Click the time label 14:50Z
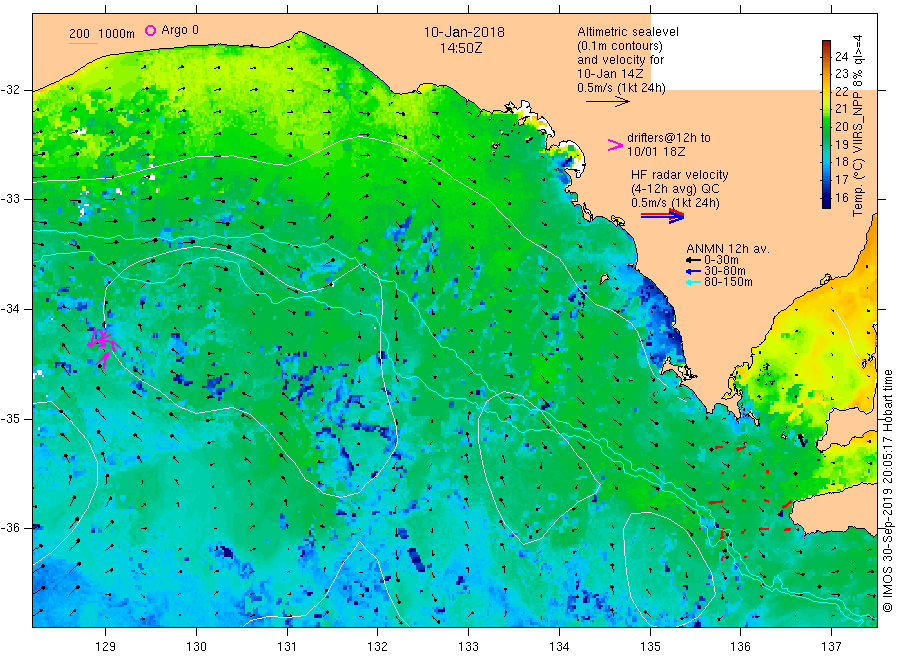Screen dimensions: 900x660 pyautogui.click(x=461, y=48)
